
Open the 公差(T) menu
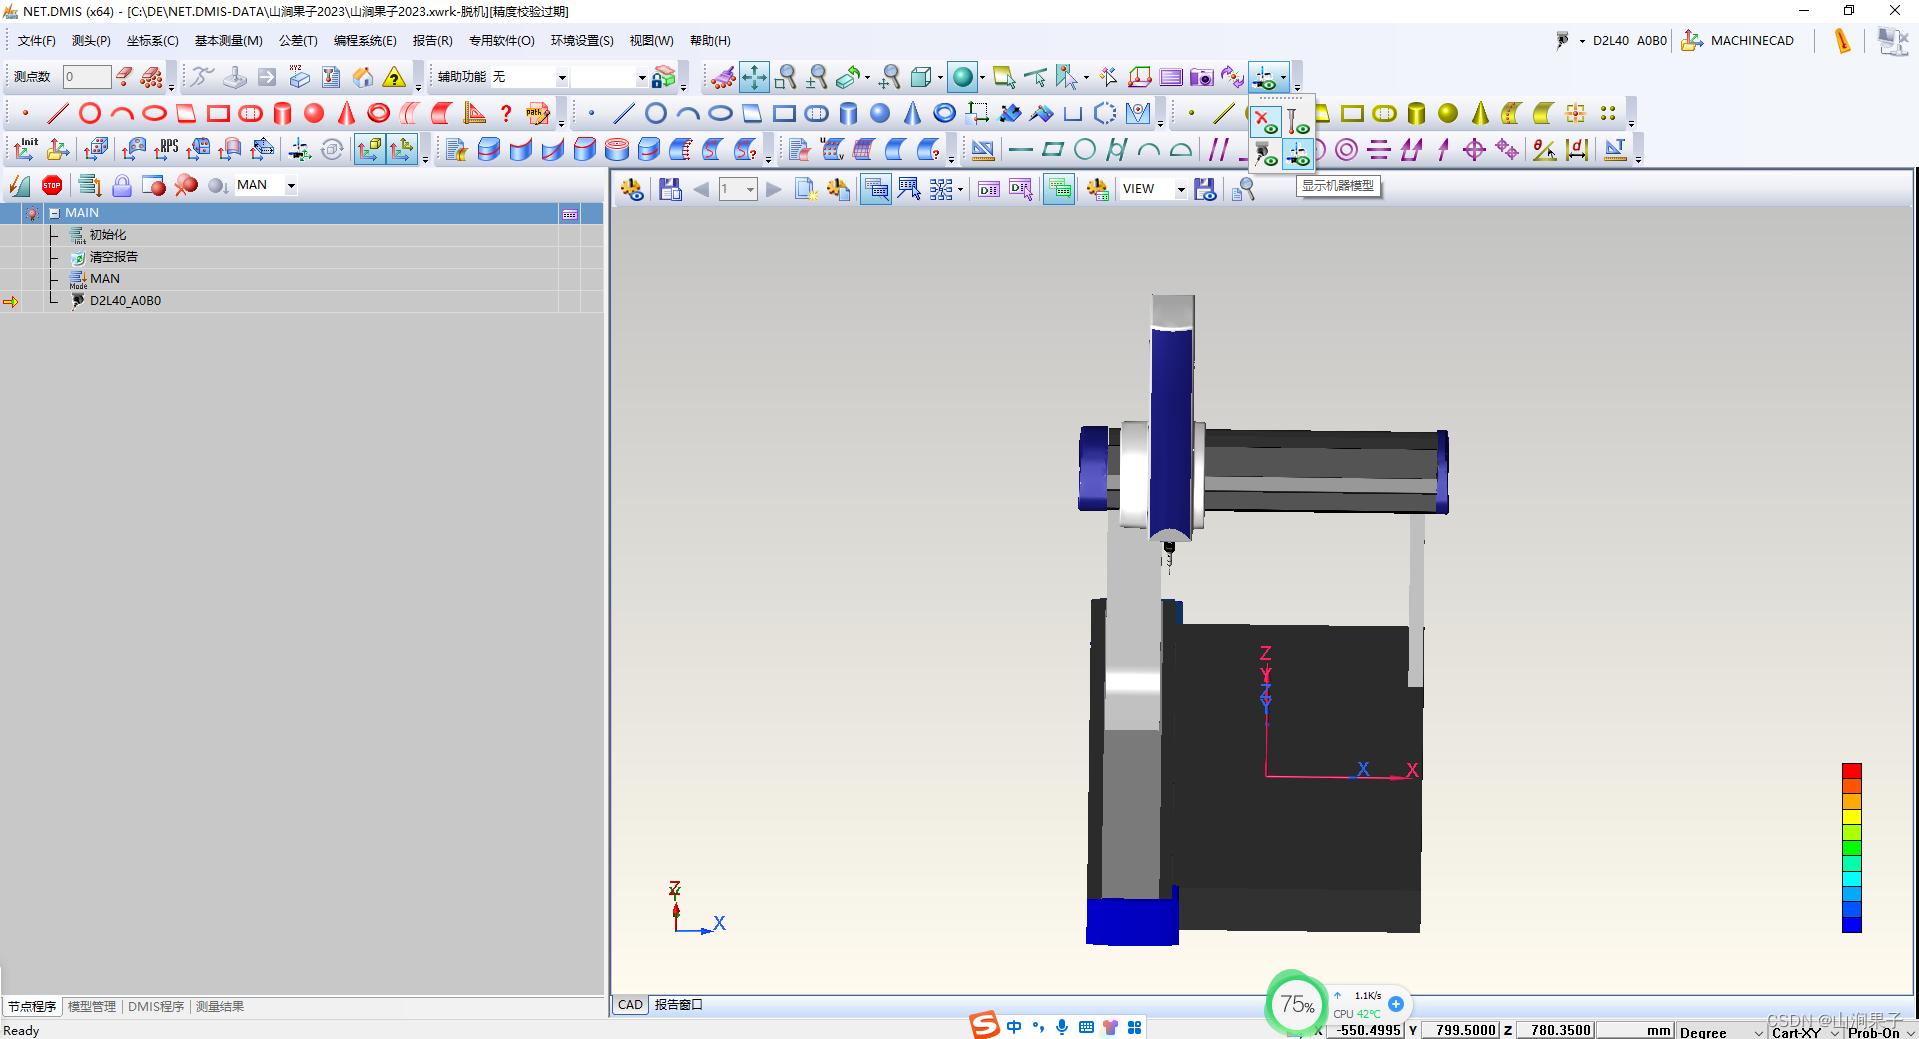pyautogui.click(x=298, y=41)
